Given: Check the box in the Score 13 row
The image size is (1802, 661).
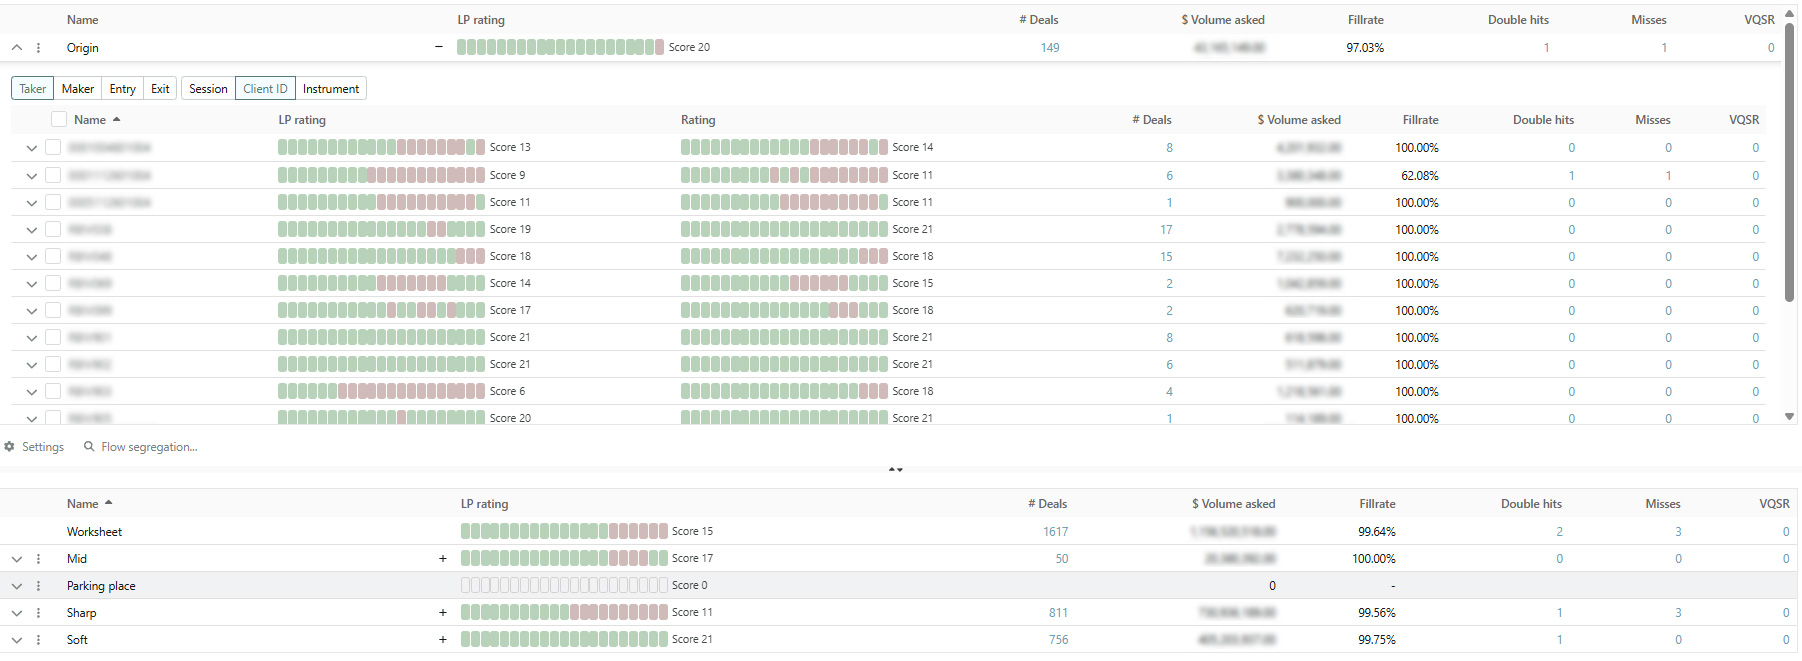Looking at the screenshot, I should tap(53, 148).
